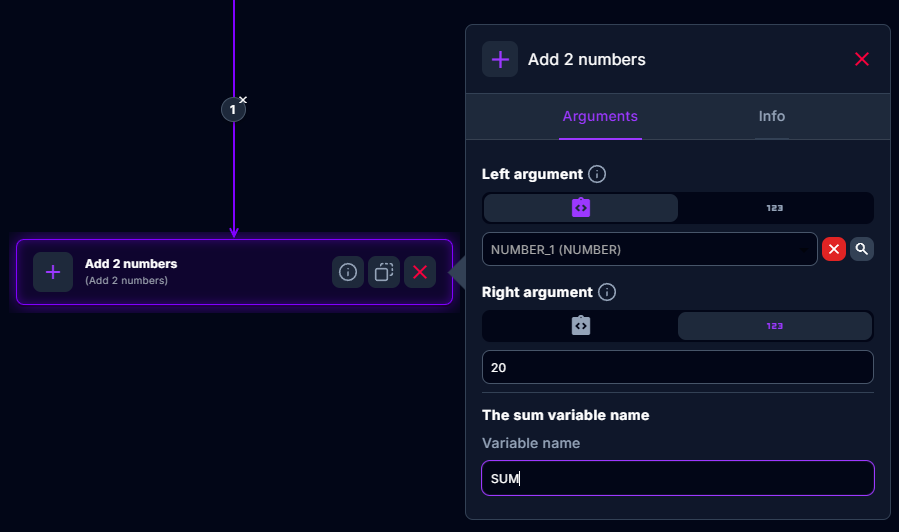
Task: Duplicate the Add 2 numbers node
Action: coord(384,272)
